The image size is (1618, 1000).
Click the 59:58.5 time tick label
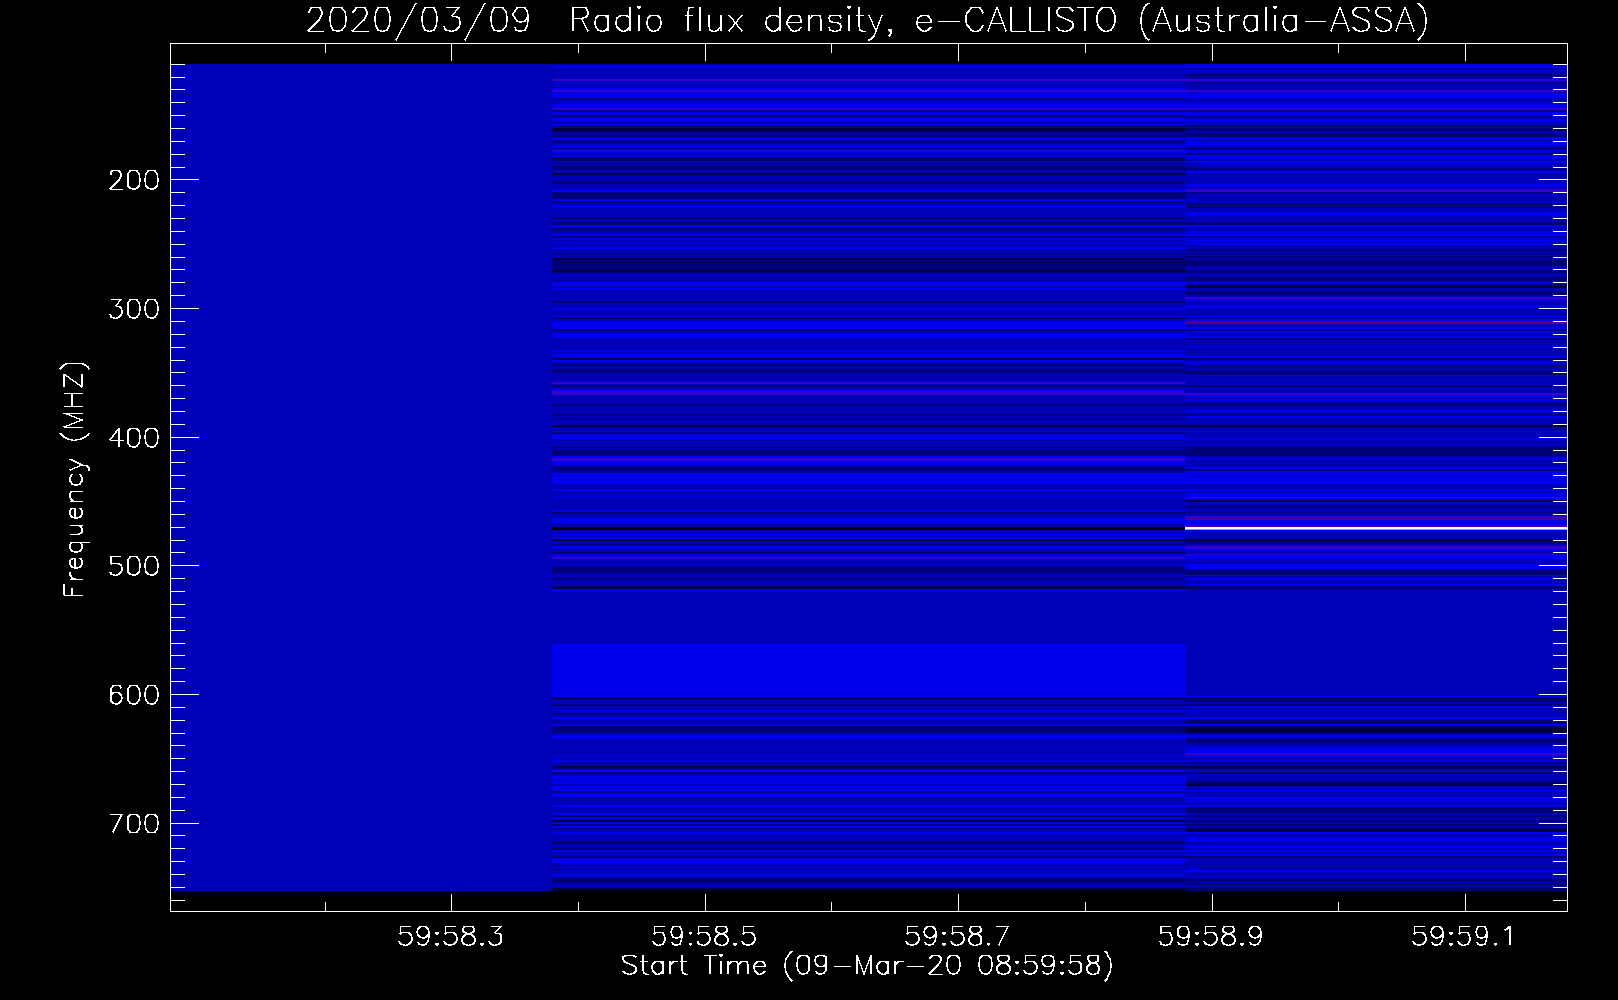coord(705,936)
